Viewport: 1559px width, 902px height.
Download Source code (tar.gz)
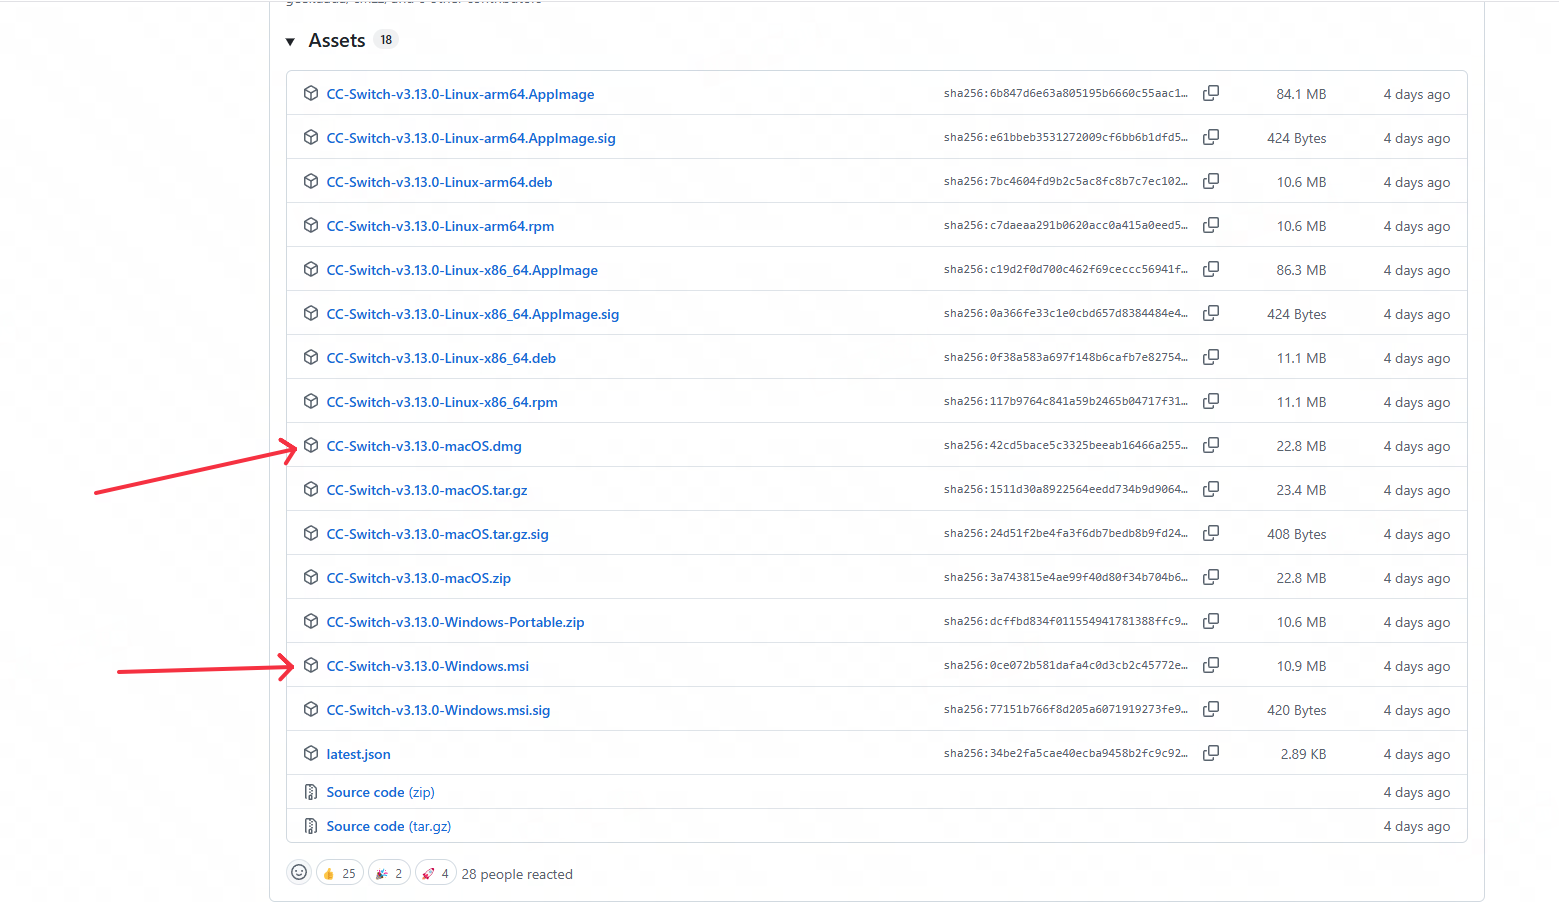[389, 826]
